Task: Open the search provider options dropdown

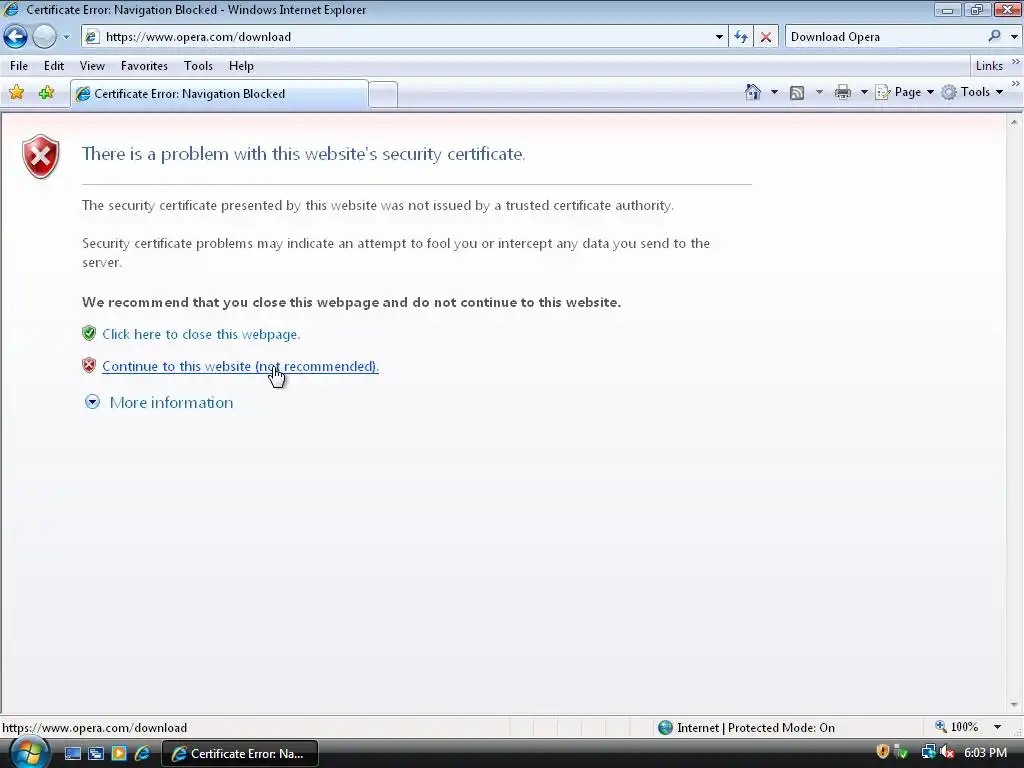Action: click(1014, 37)
